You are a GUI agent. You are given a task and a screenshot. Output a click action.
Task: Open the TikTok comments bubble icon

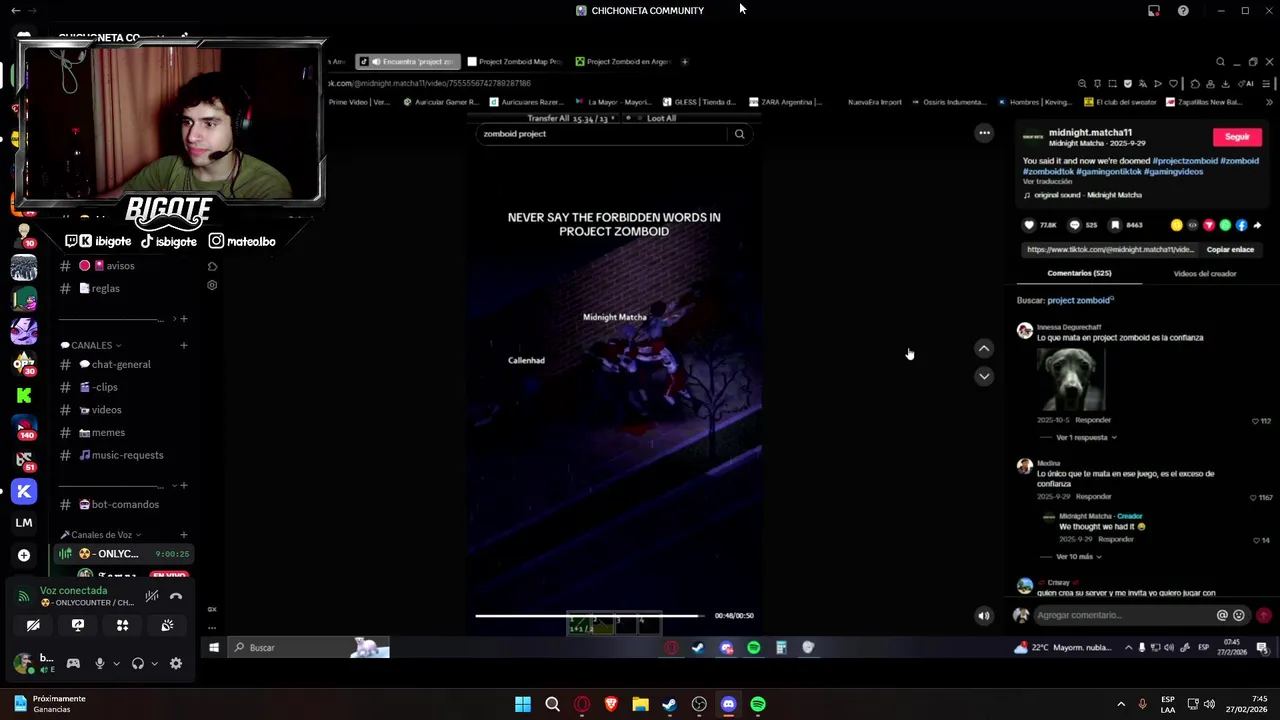coord(1075,225)
